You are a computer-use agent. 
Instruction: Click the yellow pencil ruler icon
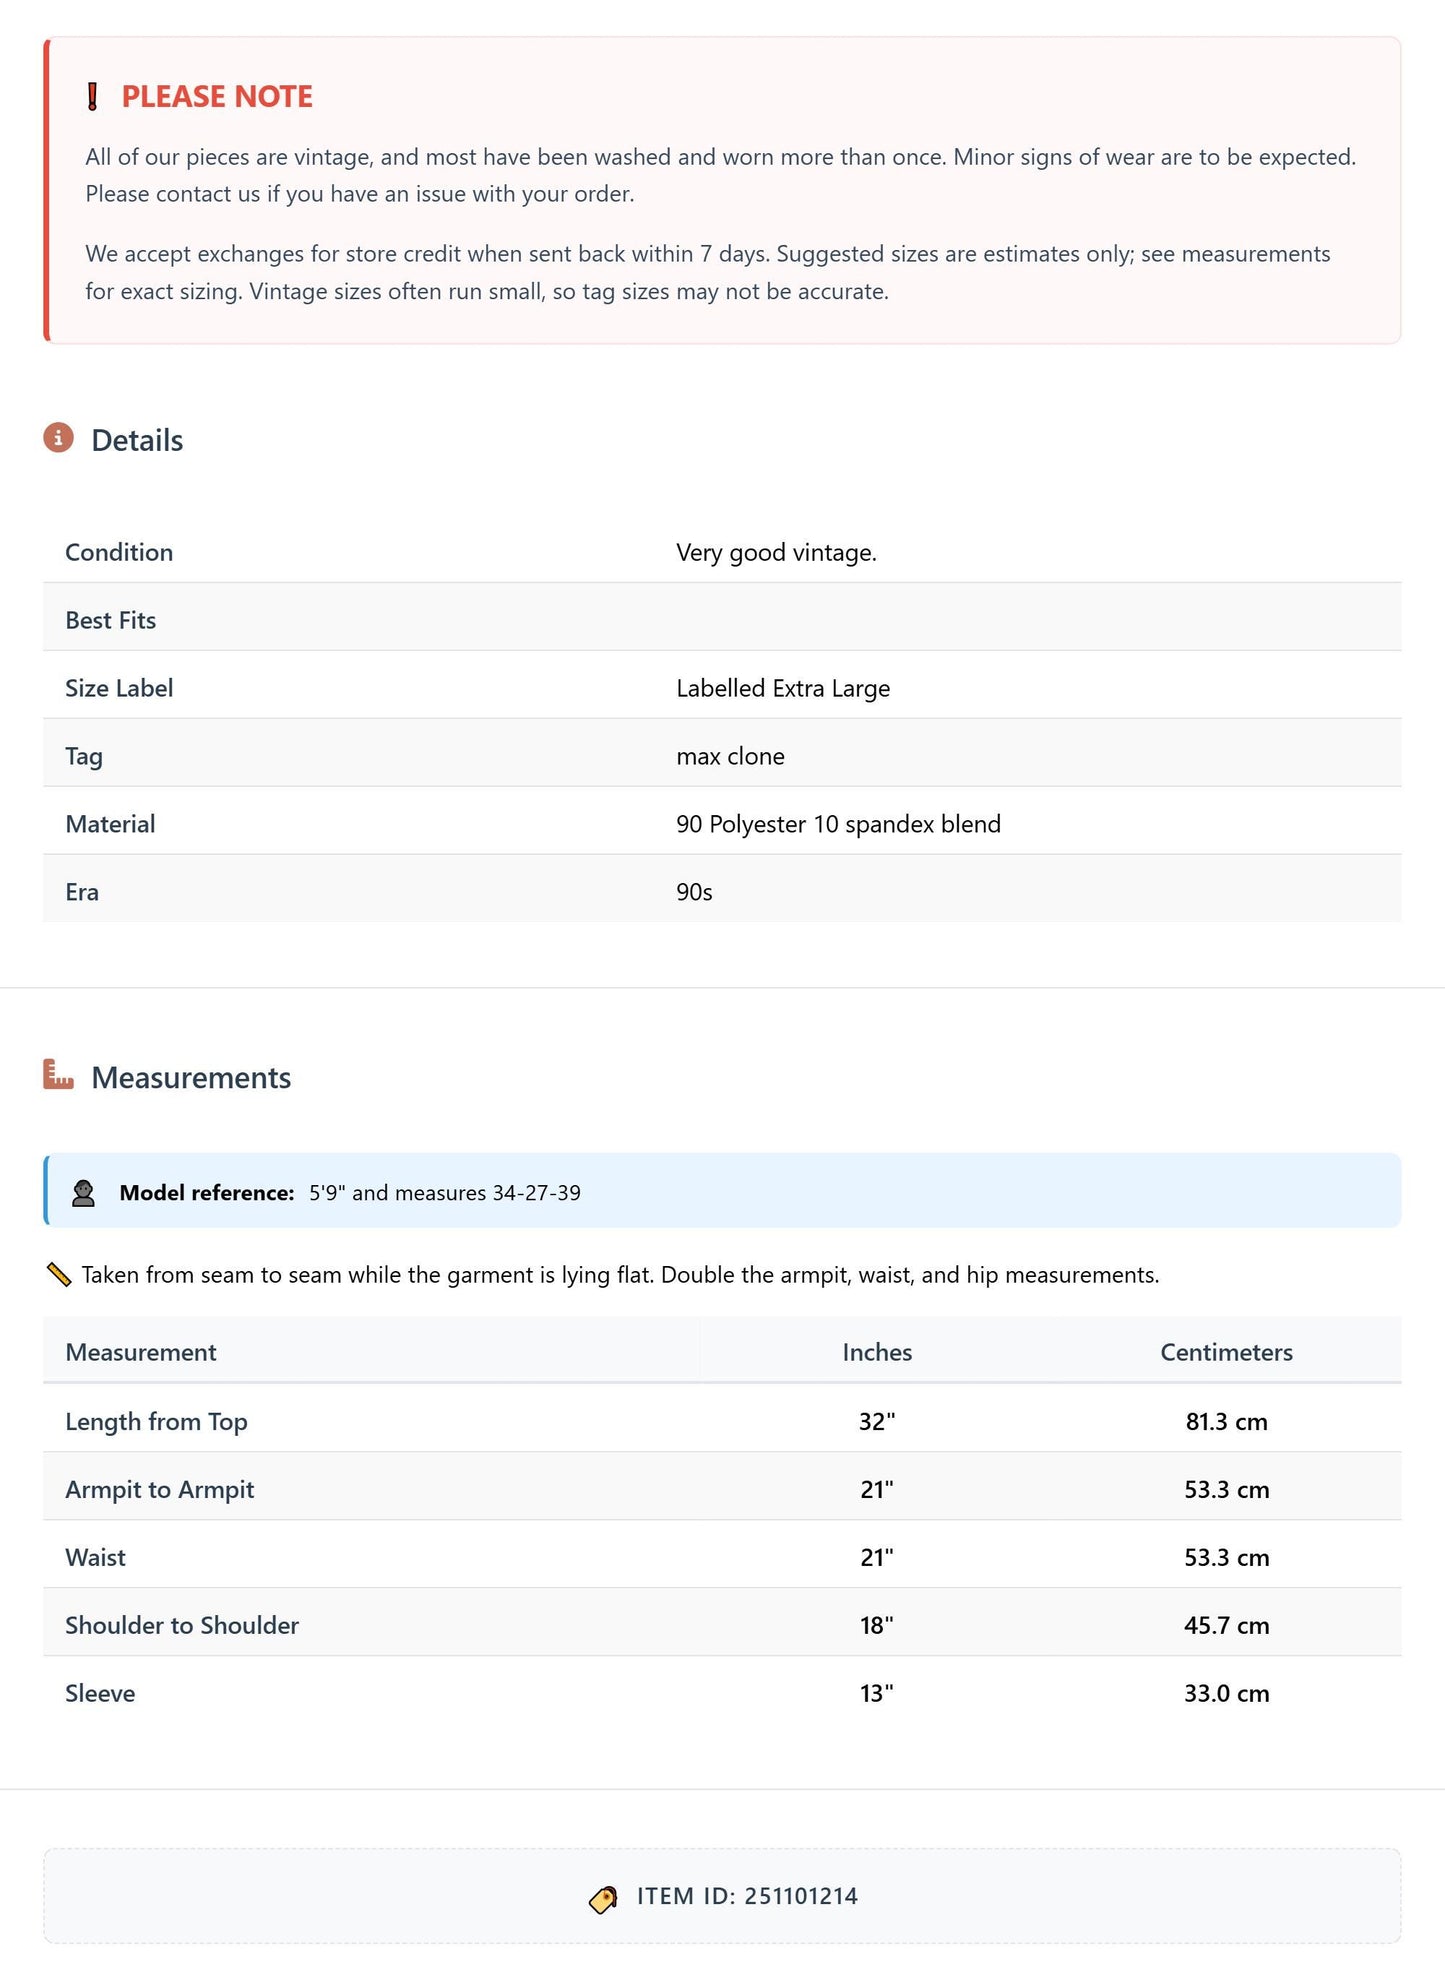coord(59,1275)
